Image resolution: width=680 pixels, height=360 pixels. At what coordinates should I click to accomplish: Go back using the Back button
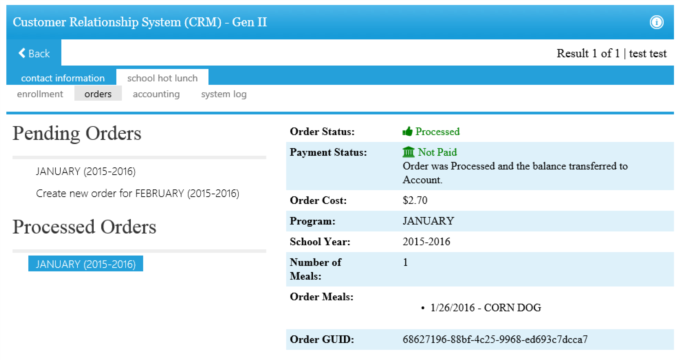coord(34,53)
